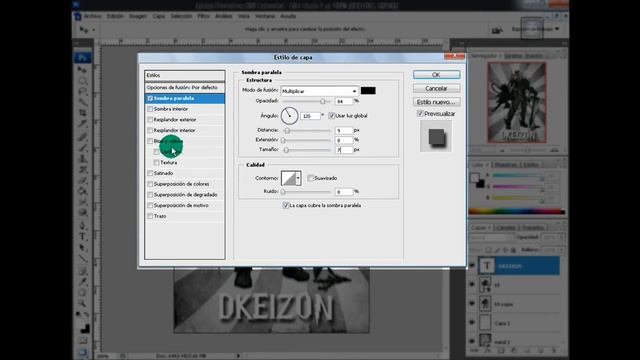Open the layer blend mode dropdown in Capas
Viewport: 640px width, 360px height.
tap(491, 237)
